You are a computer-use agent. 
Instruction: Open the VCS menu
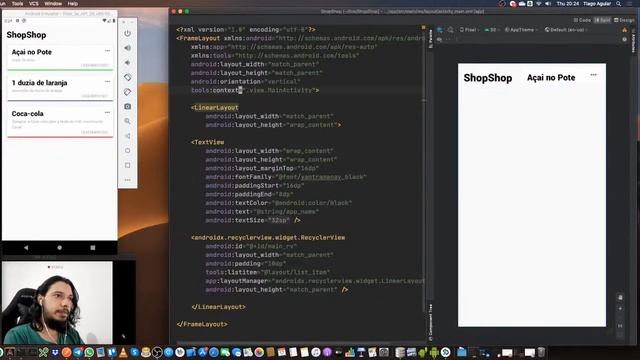coord(33,3)
